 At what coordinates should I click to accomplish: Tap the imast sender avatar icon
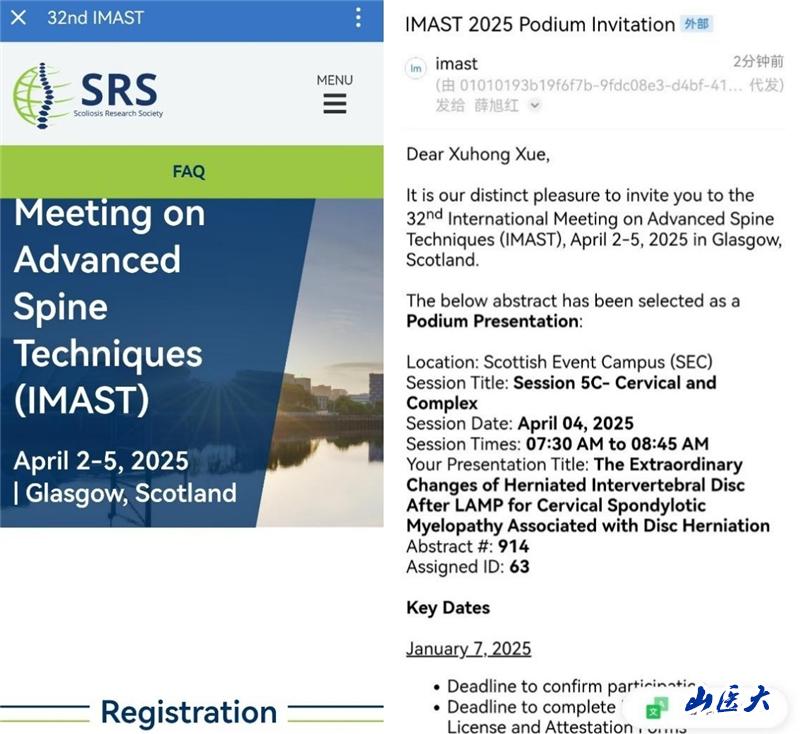point(415,67)
